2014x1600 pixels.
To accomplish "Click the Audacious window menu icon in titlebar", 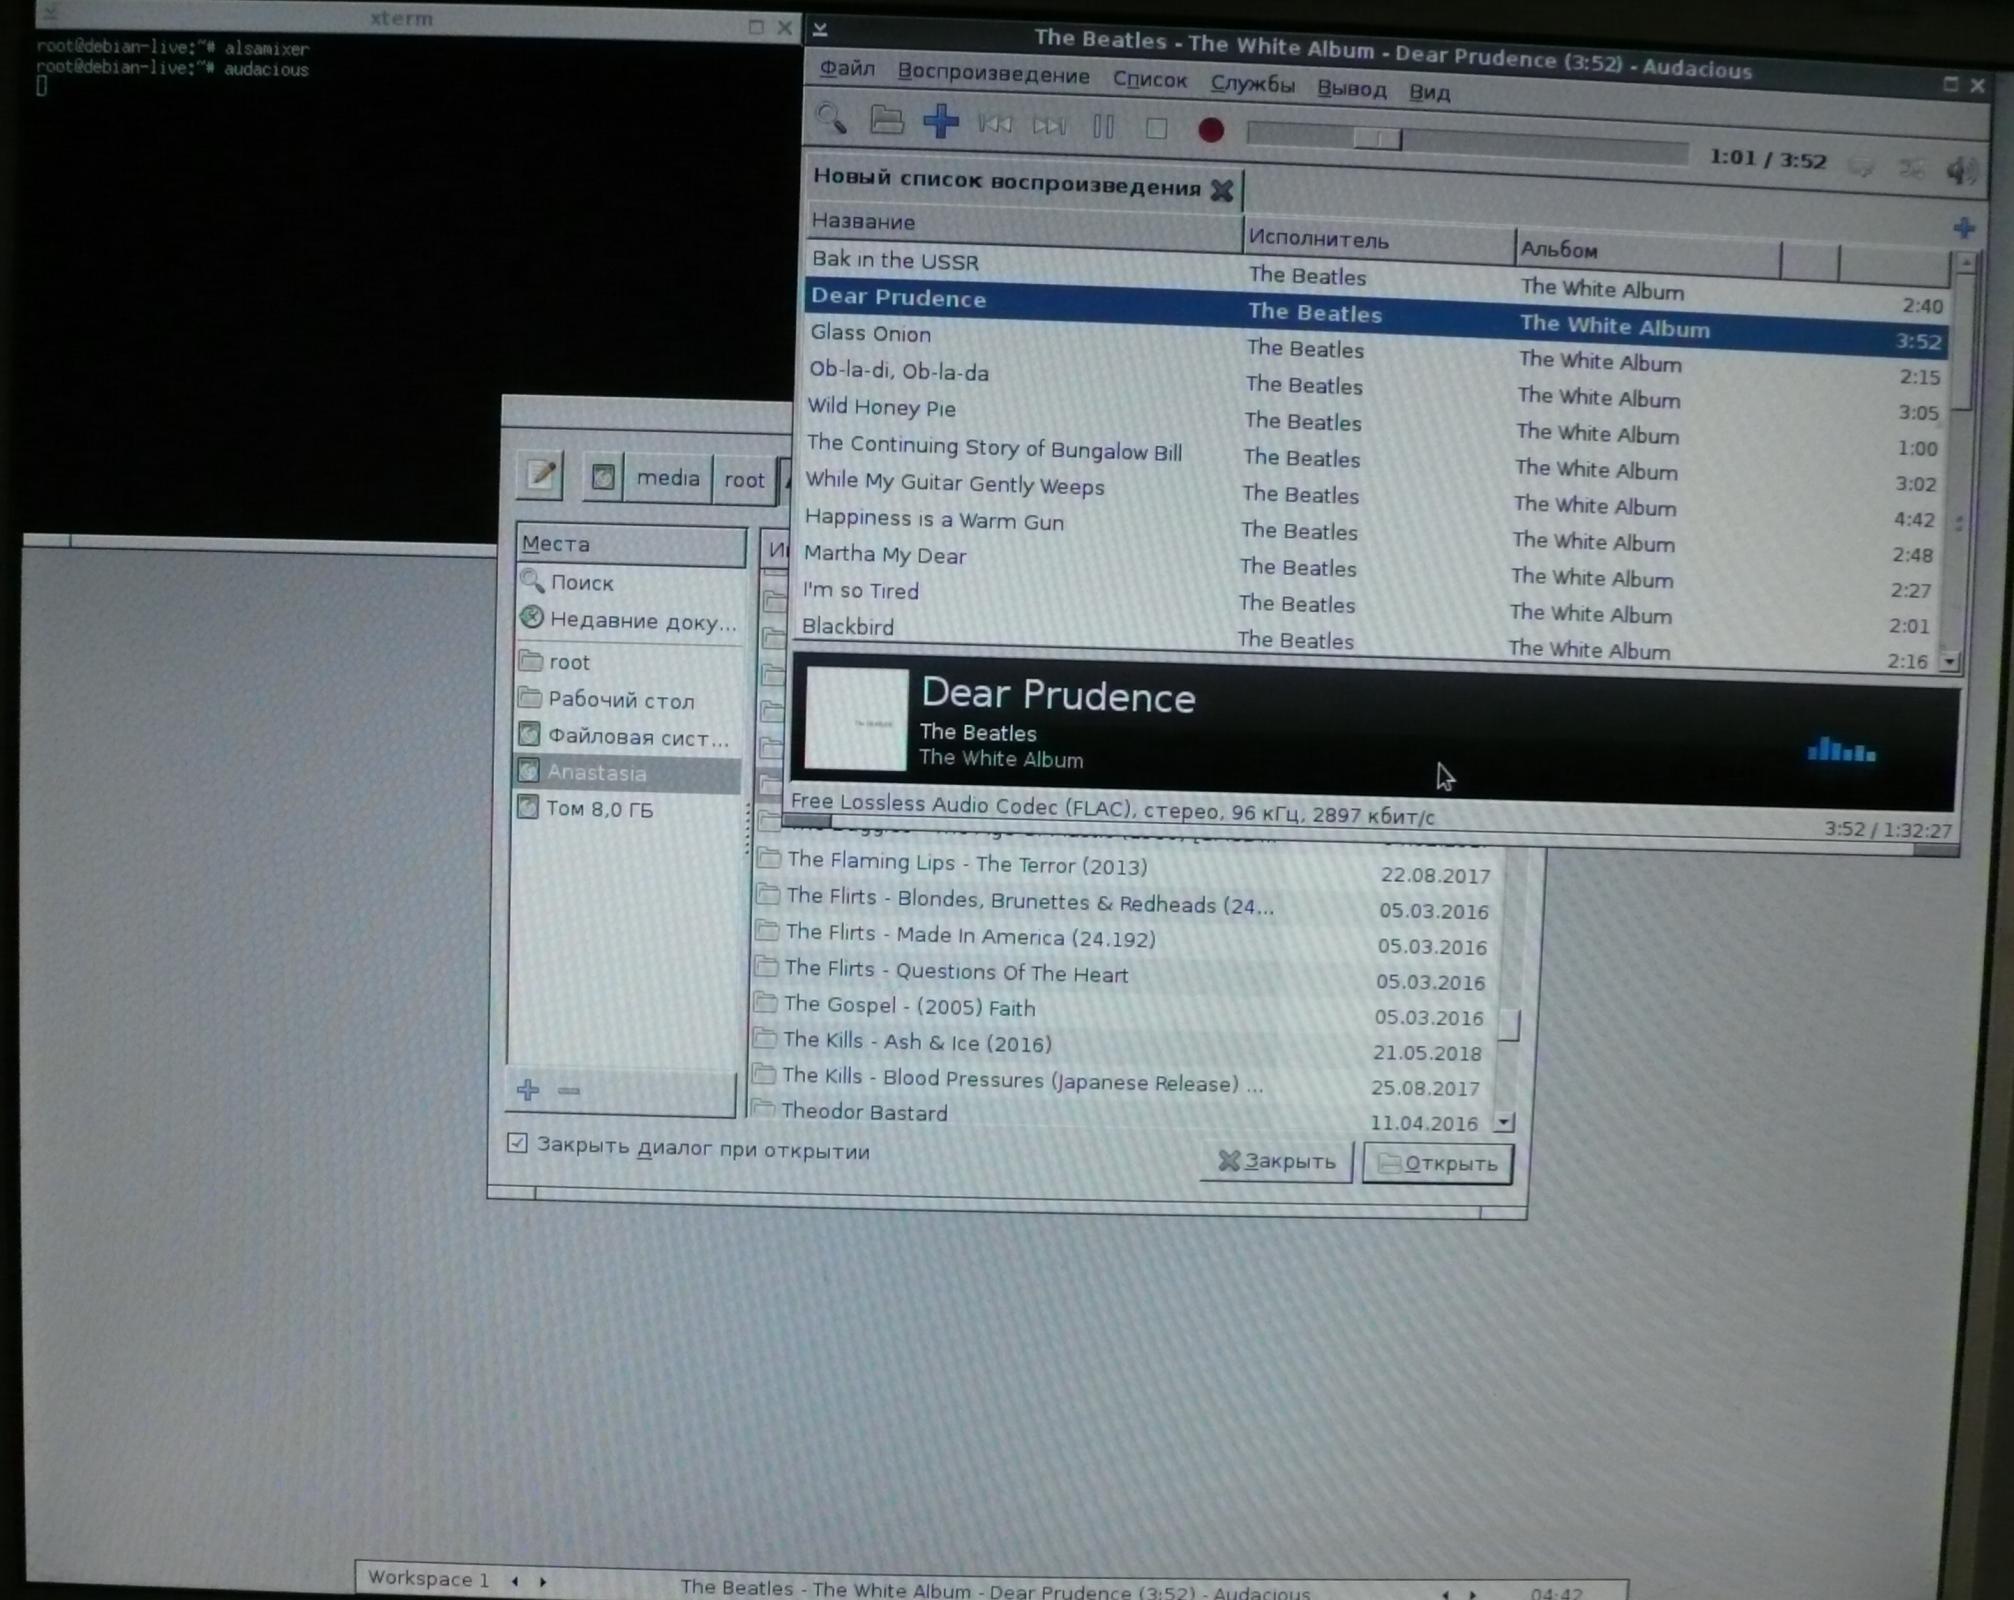I will (x=820, y=29).
